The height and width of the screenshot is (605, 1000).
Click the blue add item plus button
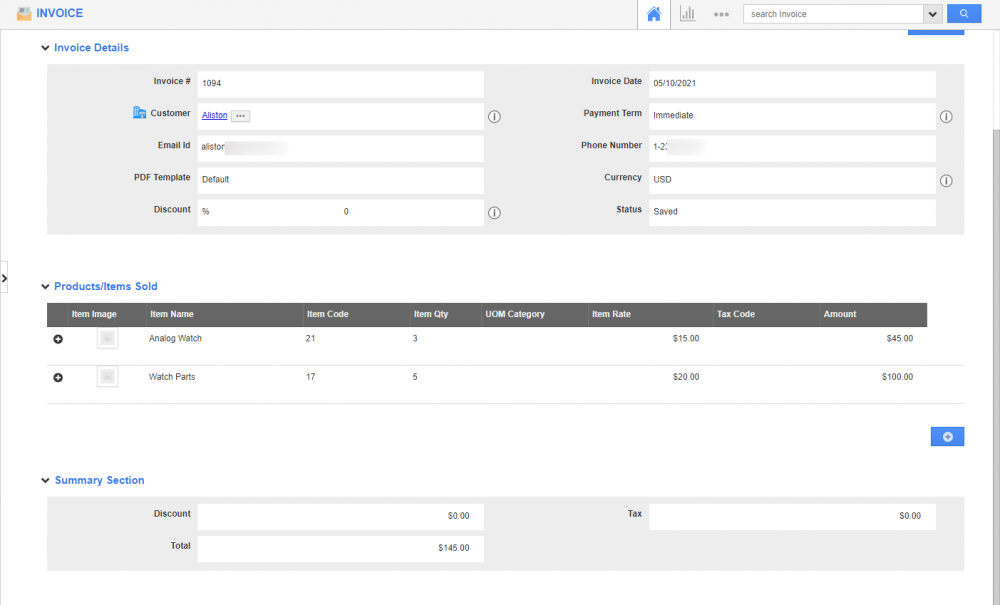pos(947,437)
